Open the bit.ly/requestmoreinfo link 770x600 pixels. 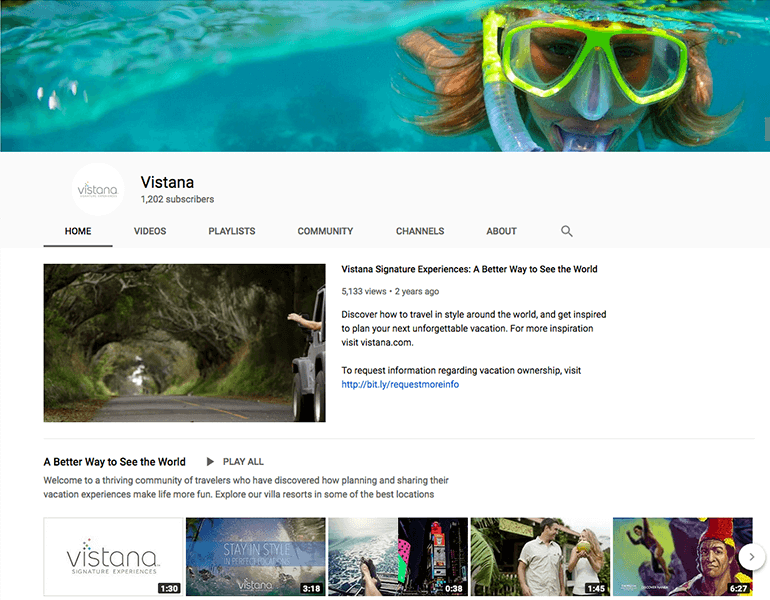[400, 384]
